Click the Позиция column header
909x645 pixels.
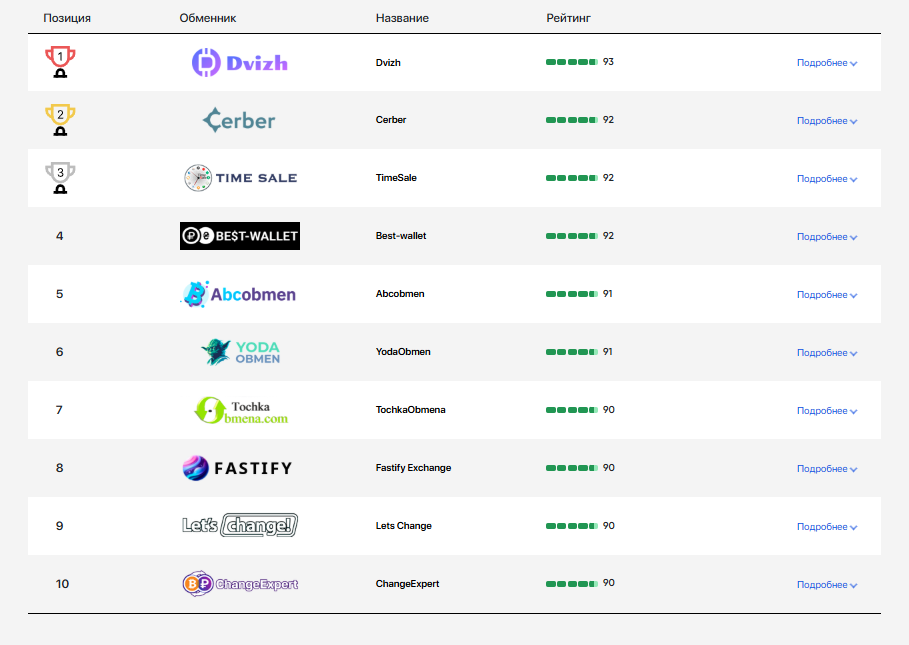coord(67,18)
